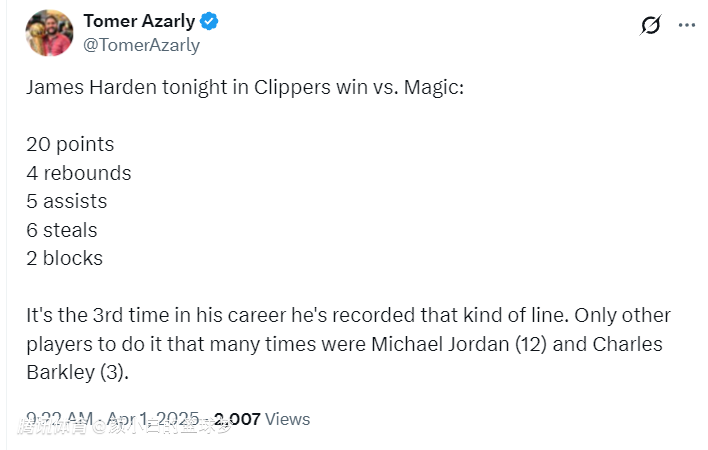
Task: Open the @TomerAzarly handle link
Action: (141, 45)
